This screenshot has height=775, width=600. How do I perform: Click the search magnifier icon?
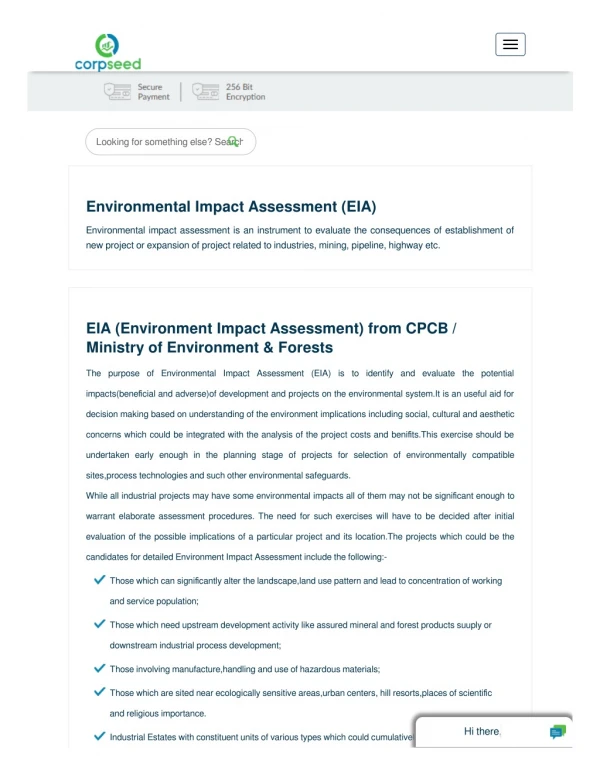(233, 141)
